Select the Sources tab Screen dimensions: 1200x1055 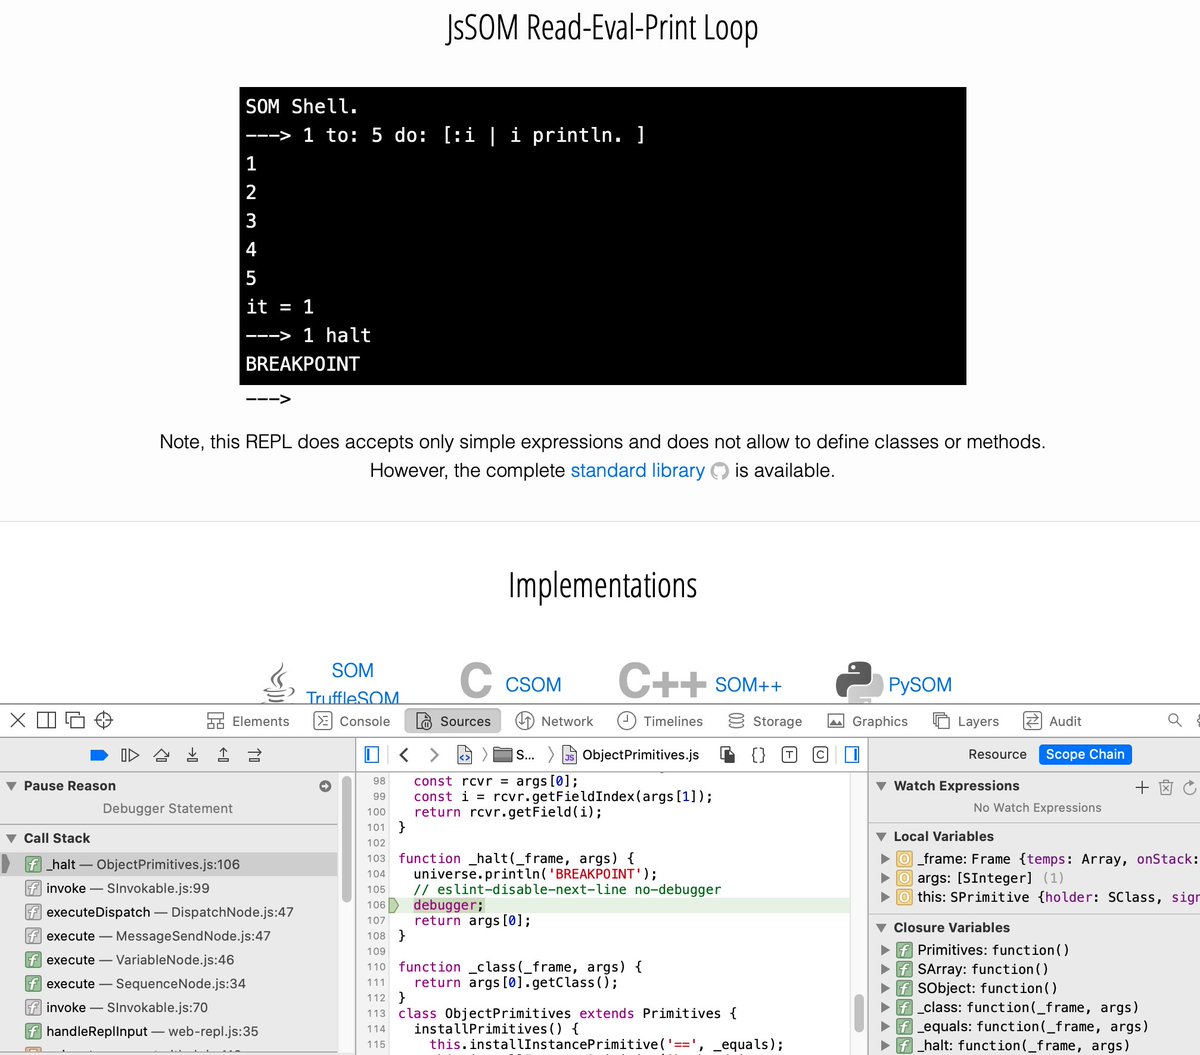coord(453,721)
